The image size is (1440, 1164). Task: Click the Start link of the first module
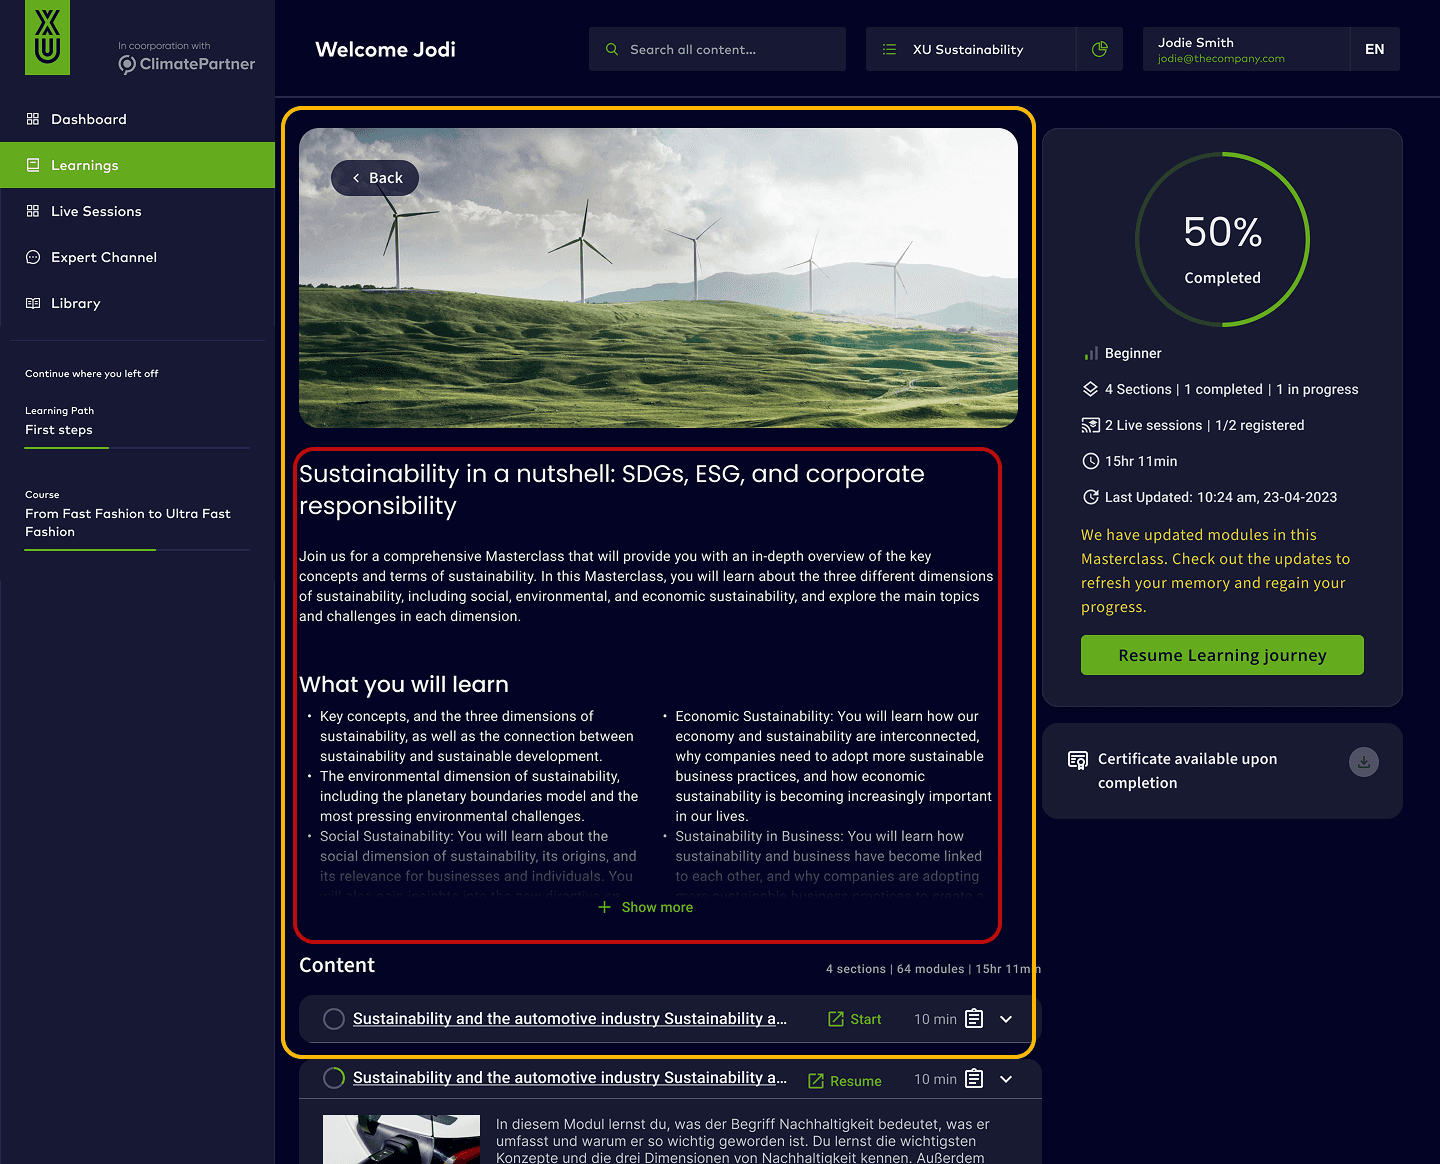(855, 1019)
